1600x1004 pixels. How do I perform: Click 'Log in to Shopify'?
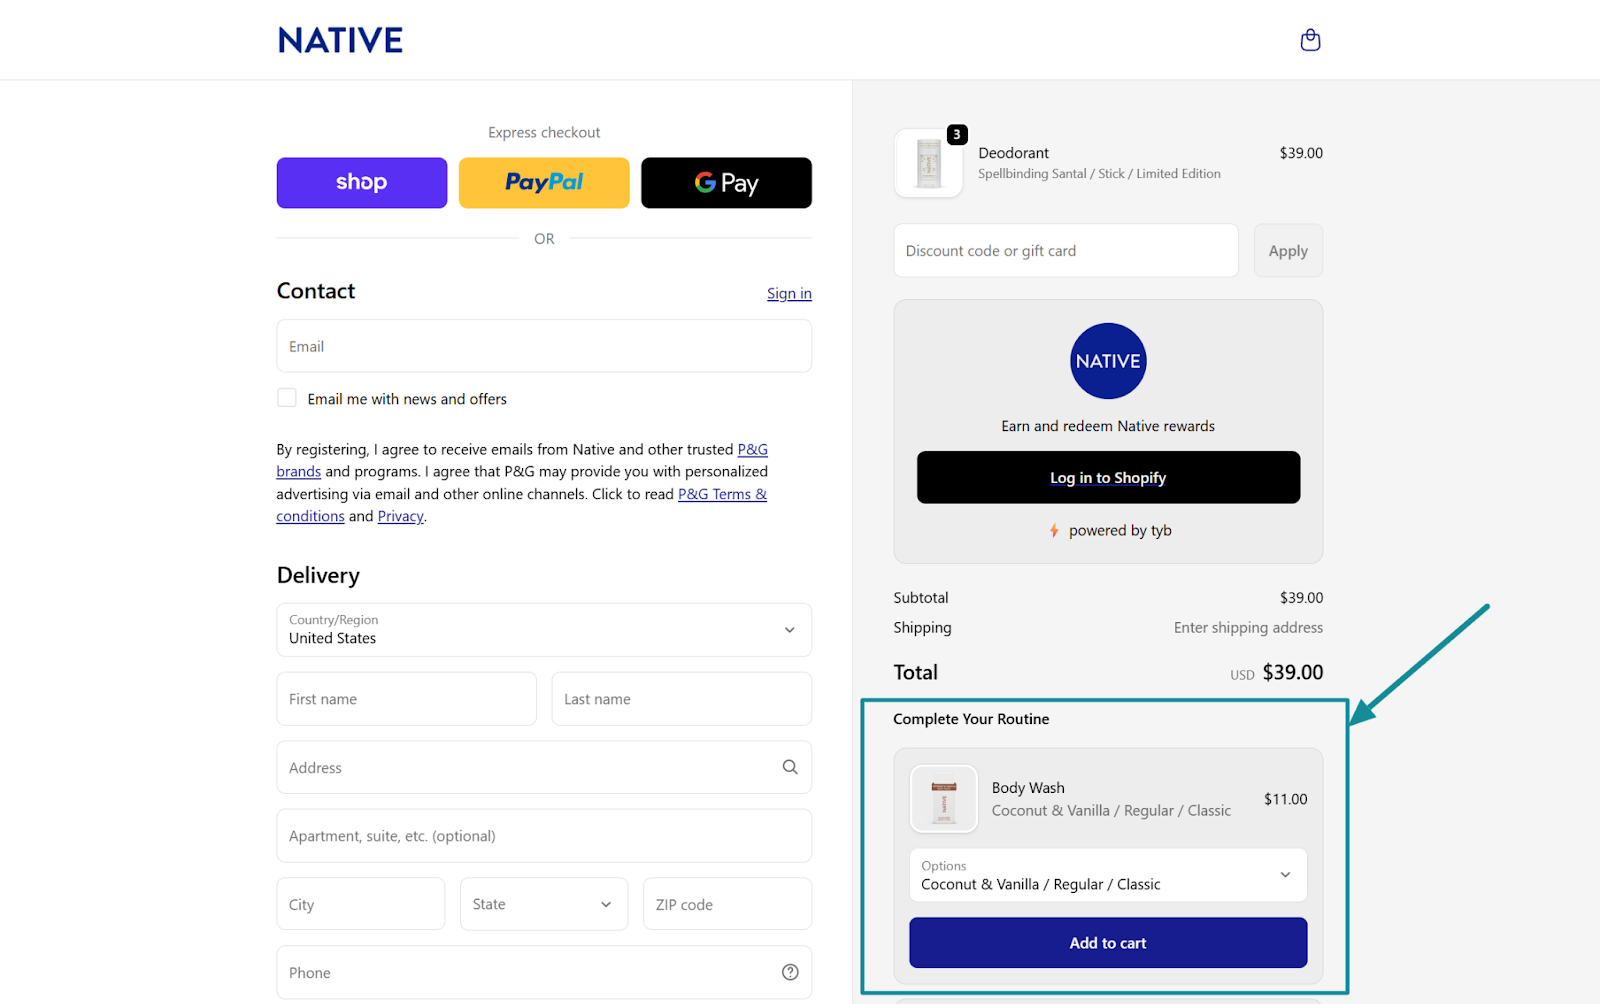pyautogui.click(x=1107, y=477)
